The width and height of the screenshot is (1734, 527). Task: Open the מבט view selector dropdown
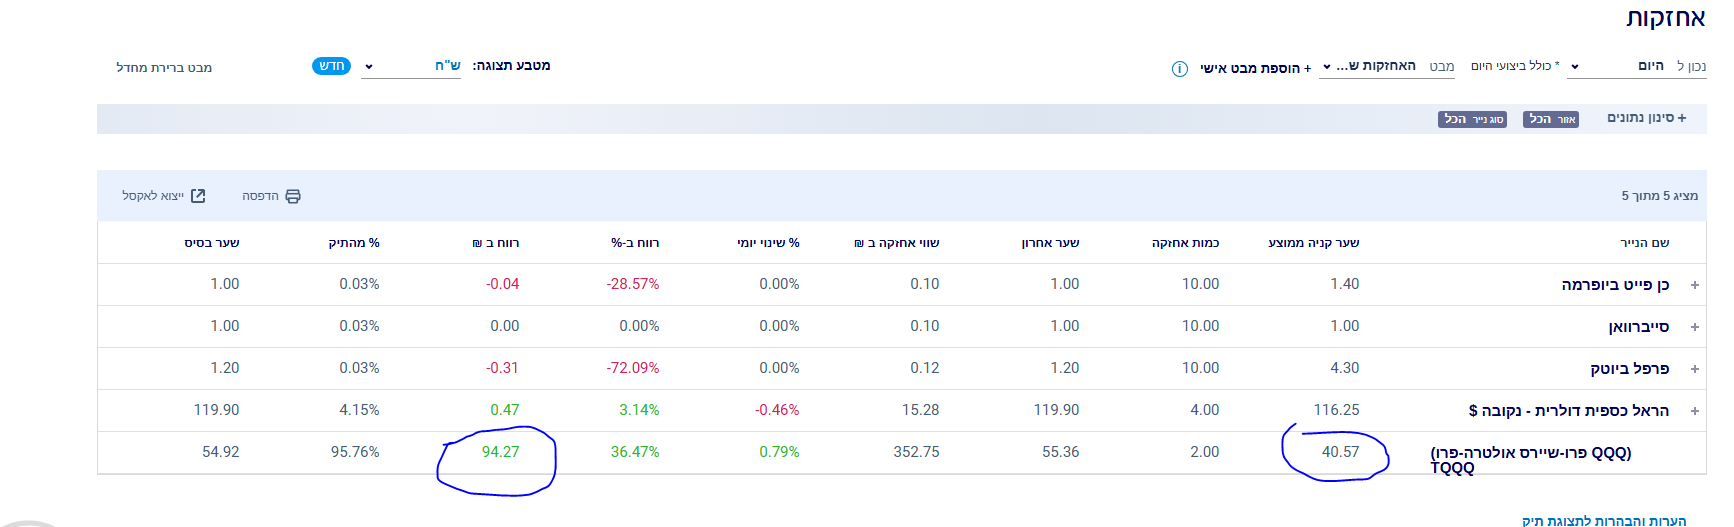(1385, 66)
